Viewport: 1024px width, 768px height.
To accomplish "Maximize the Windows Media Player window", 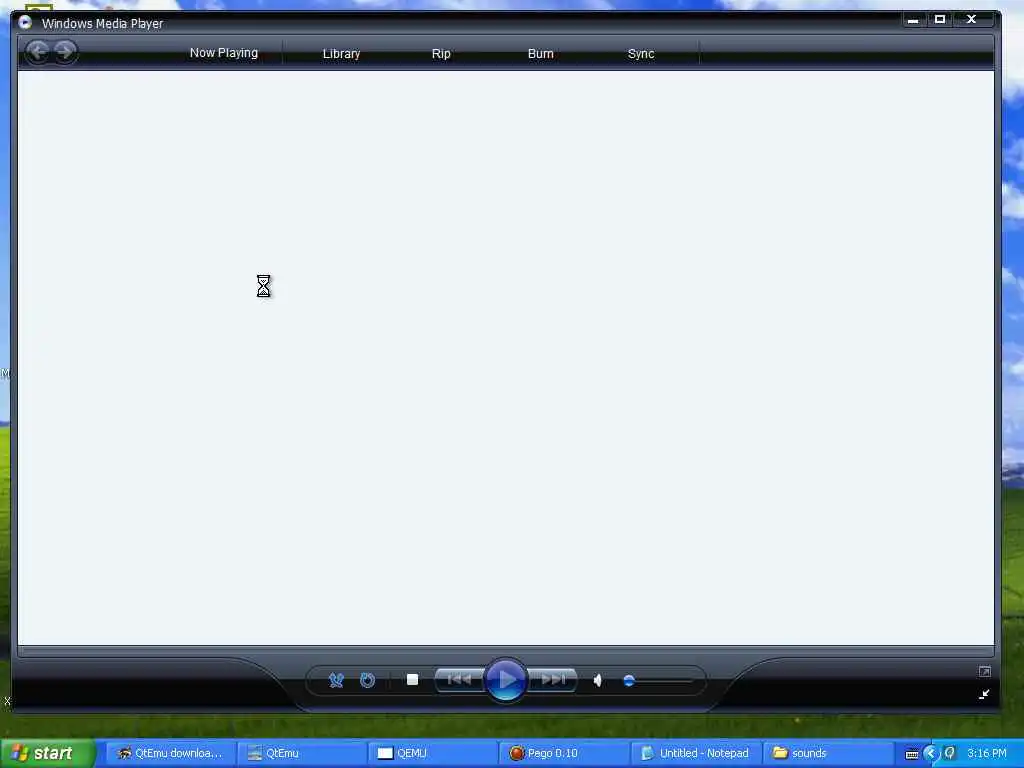I will click(940, 20).
